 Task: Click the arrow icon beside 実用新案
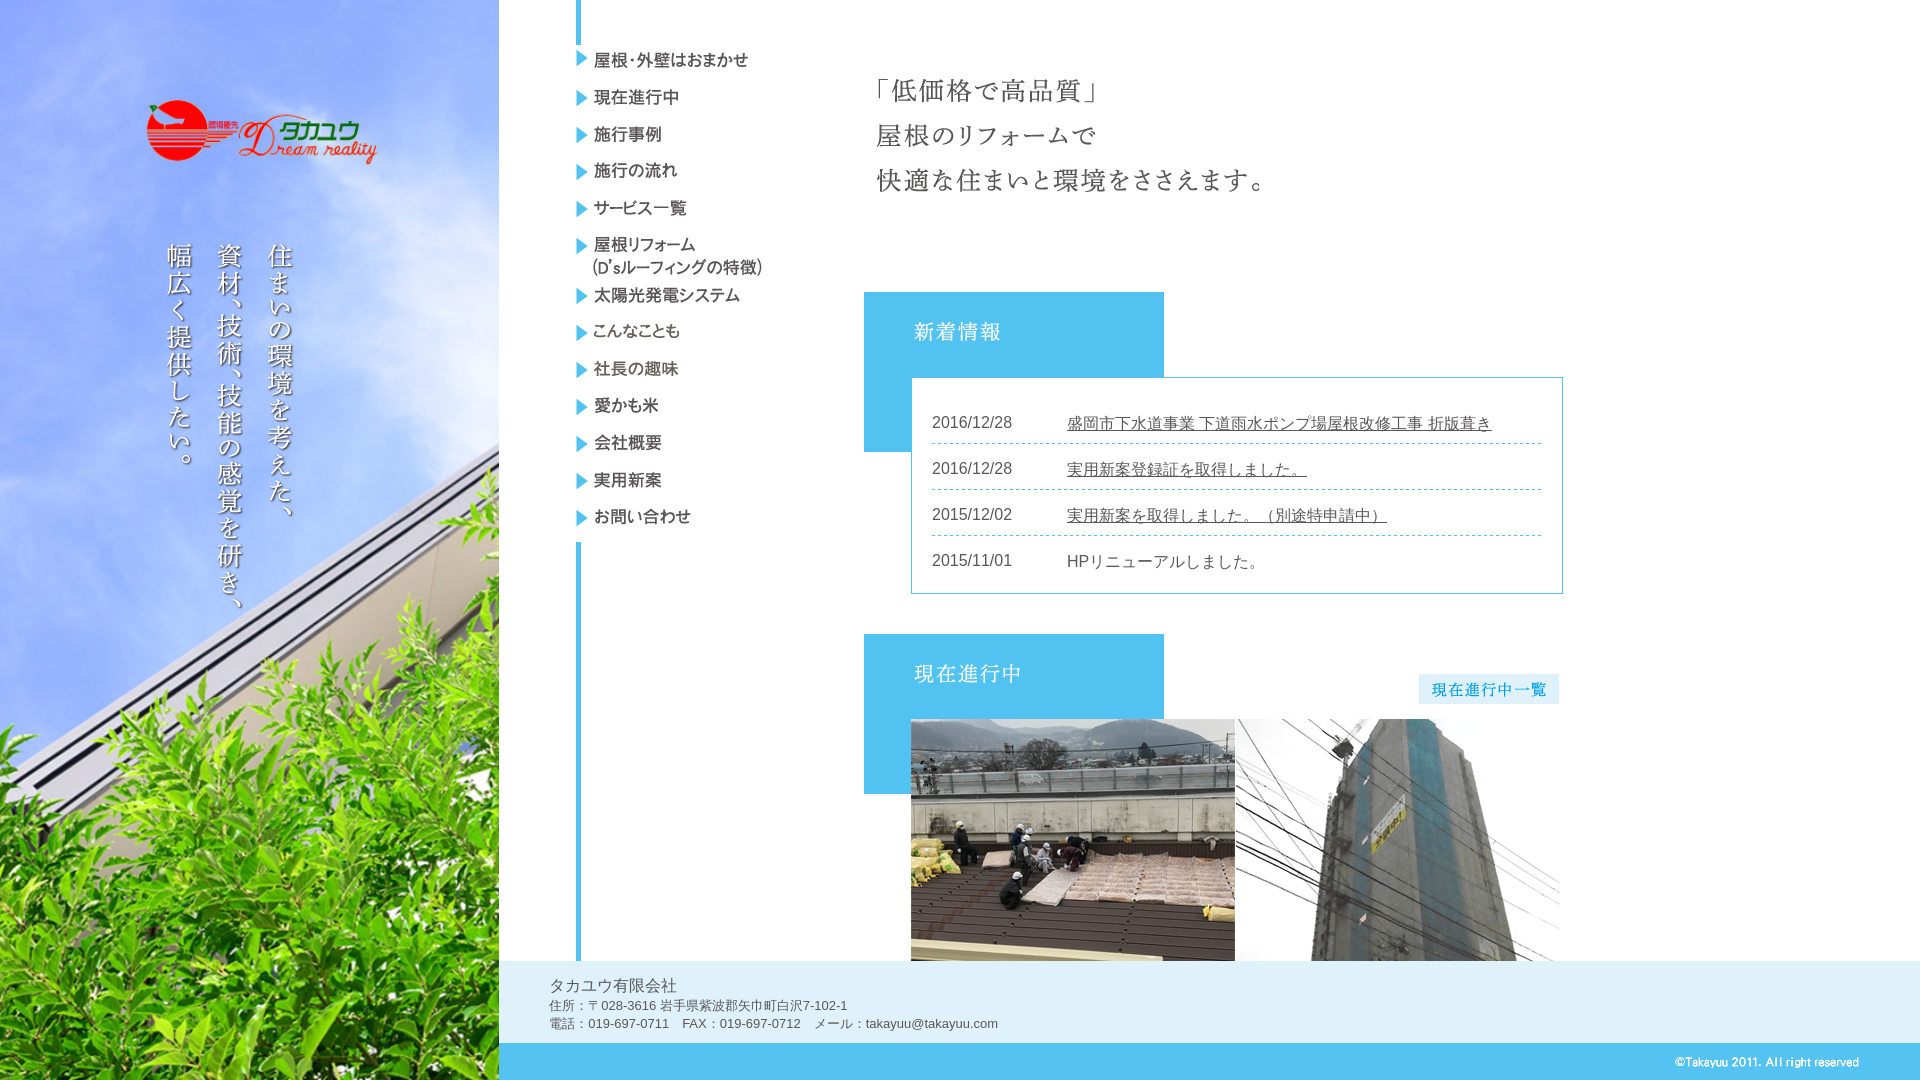pyautogui.click(x=580, y=480)
